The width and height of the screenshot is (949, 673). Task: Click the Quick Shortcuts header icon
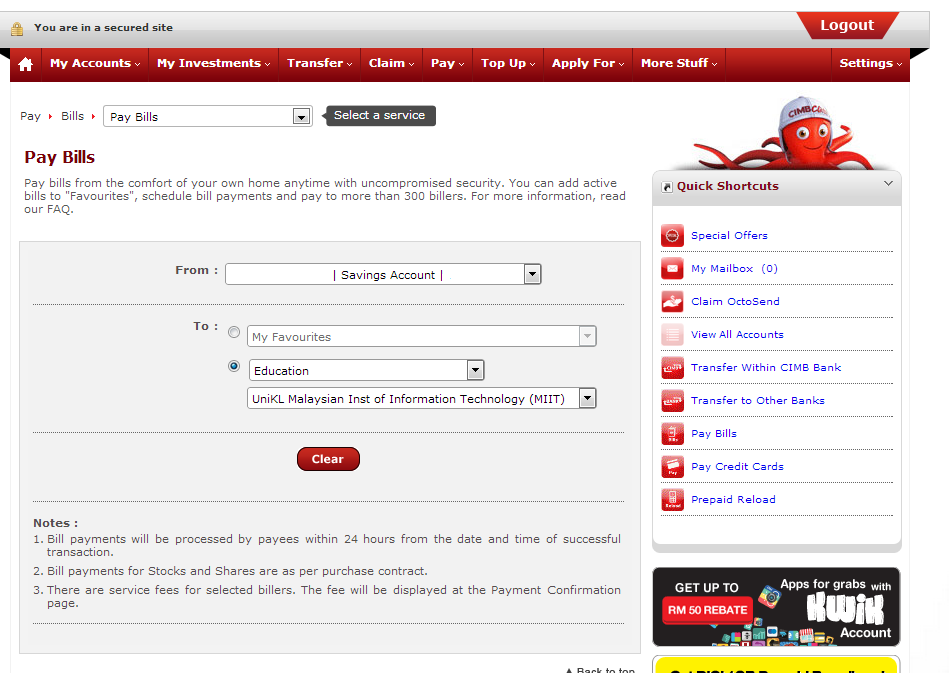pos(667,187)
